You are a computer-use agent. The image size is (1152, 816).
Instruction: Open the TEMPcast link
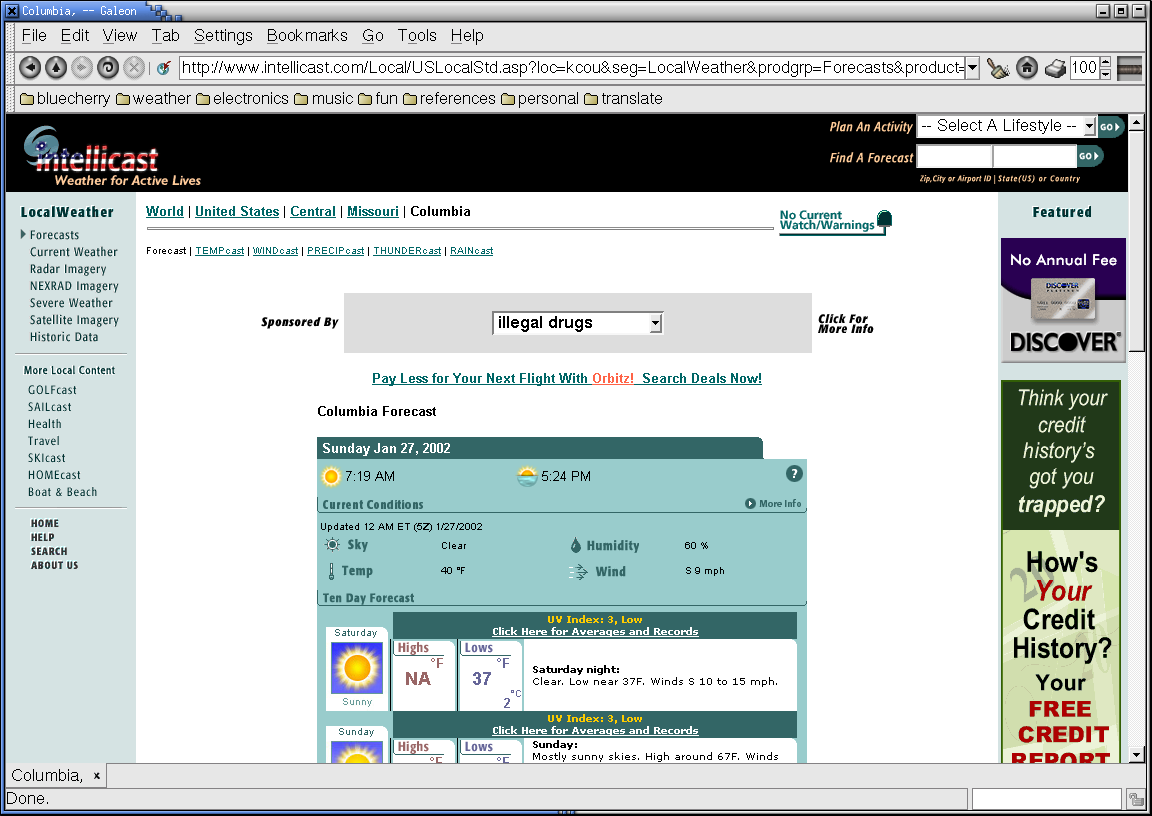coord(220,250)
